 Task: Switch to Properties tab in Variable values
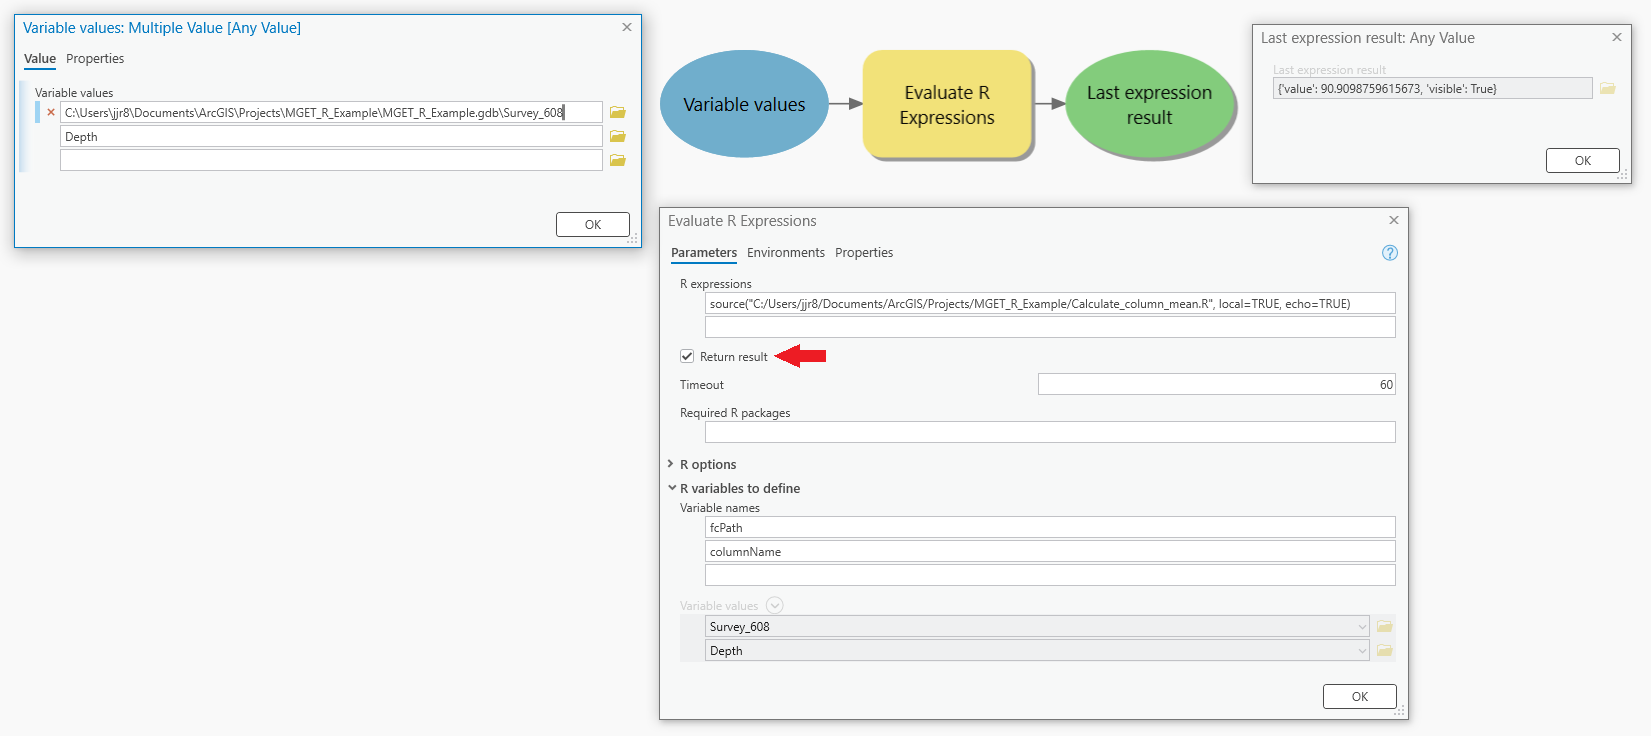coord(95,59)
